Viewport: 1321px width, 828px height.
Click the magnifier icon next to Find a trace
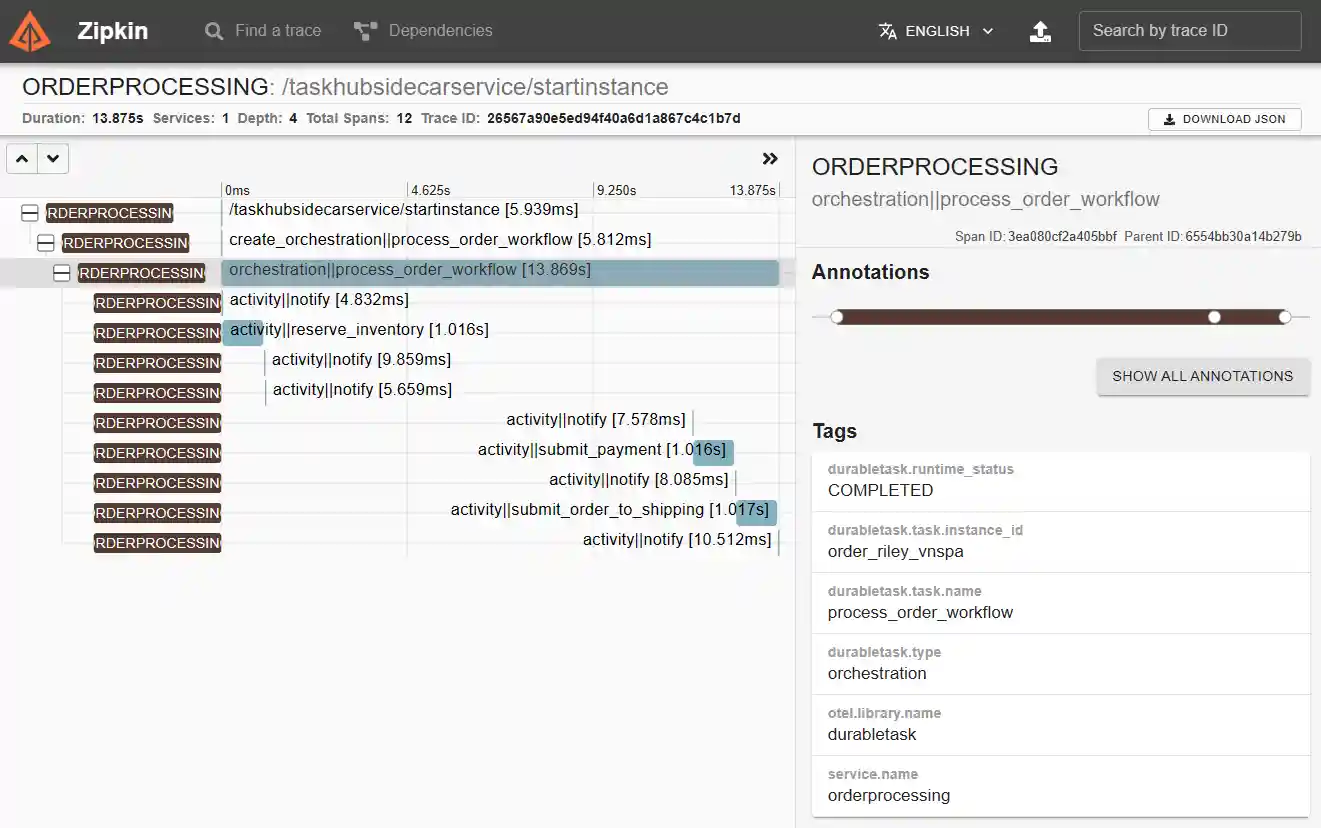coord(213,30)
